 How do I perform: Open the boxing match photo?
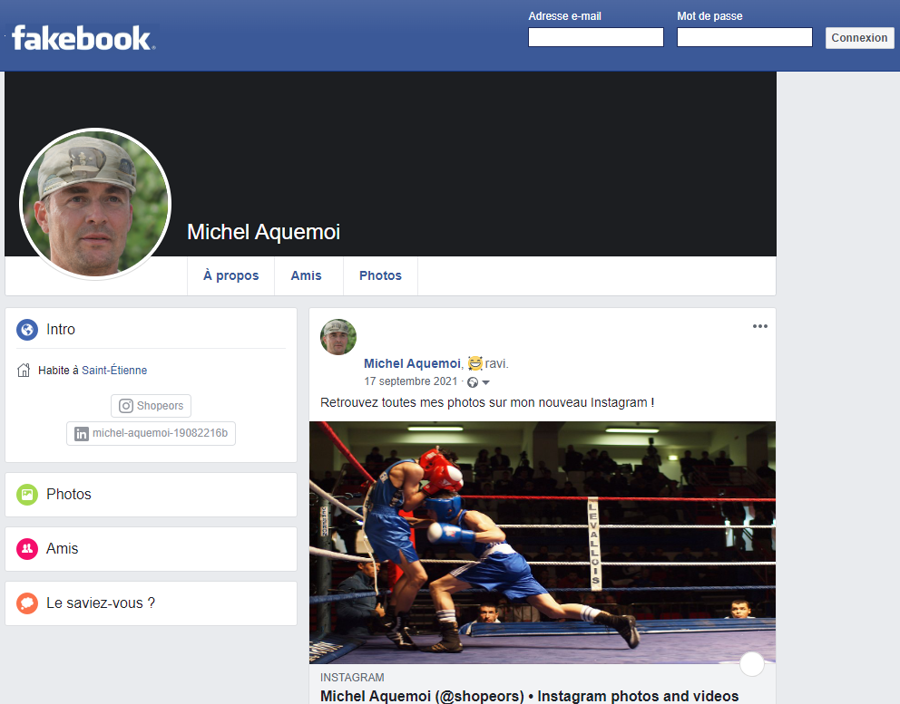[542, 542]
